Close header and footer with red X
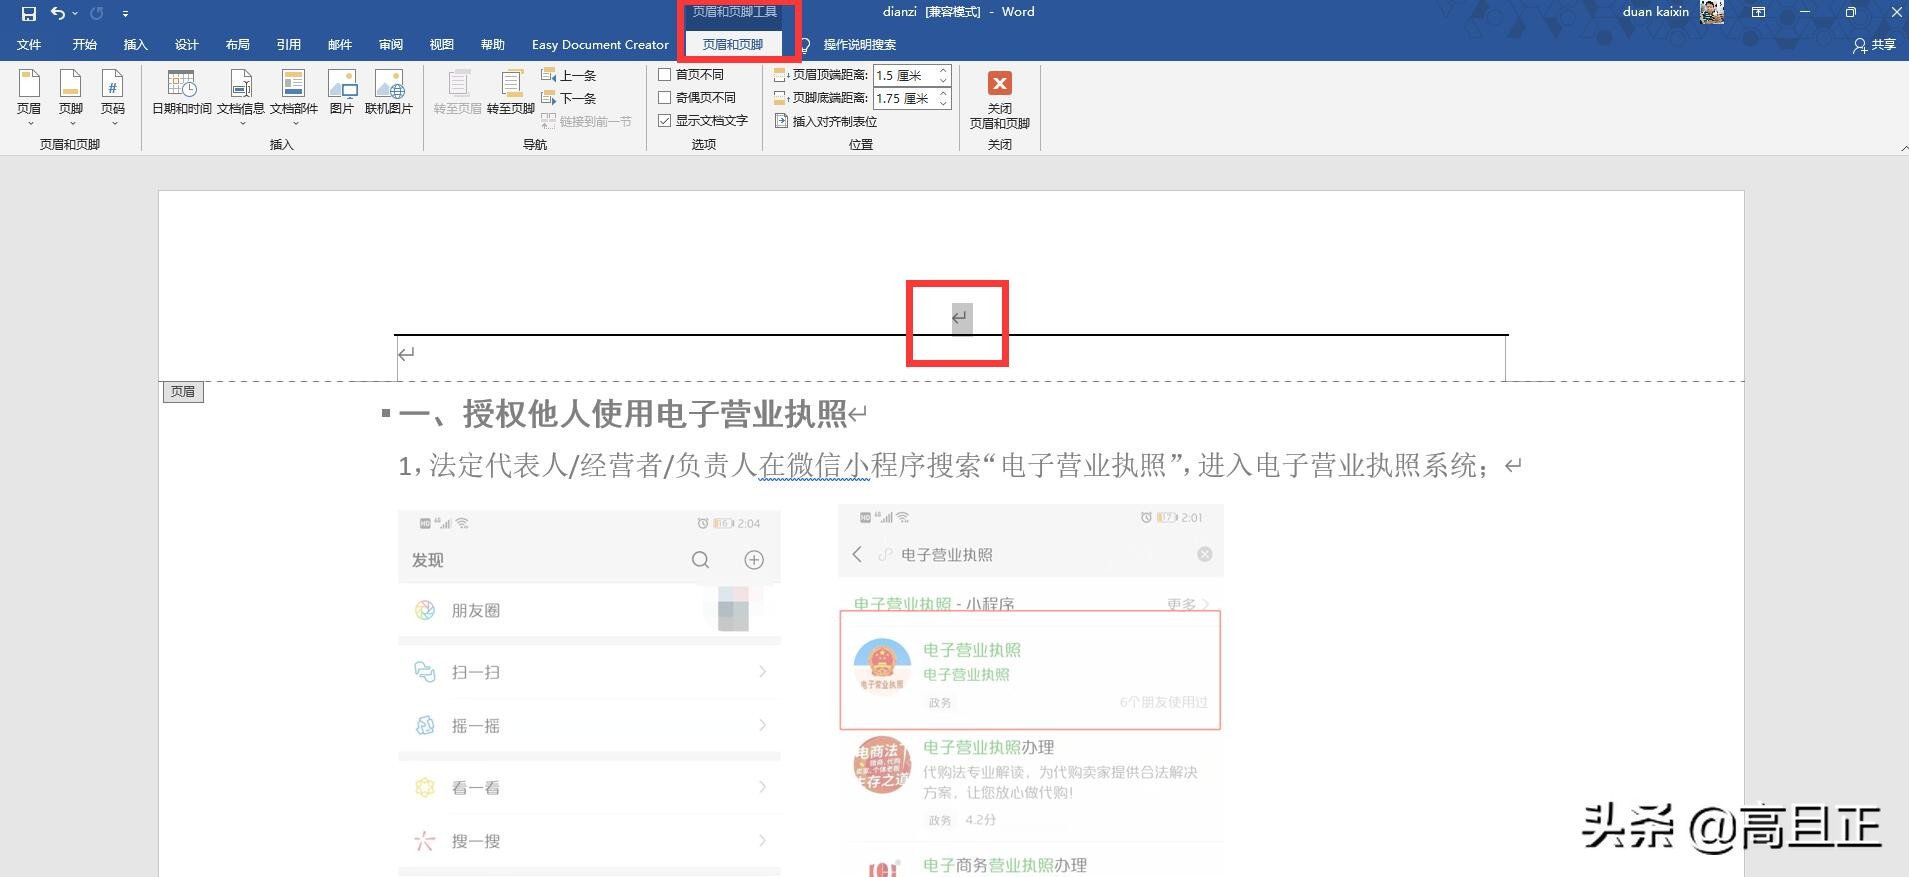1909x877 pixels. [x=999, y=84]
